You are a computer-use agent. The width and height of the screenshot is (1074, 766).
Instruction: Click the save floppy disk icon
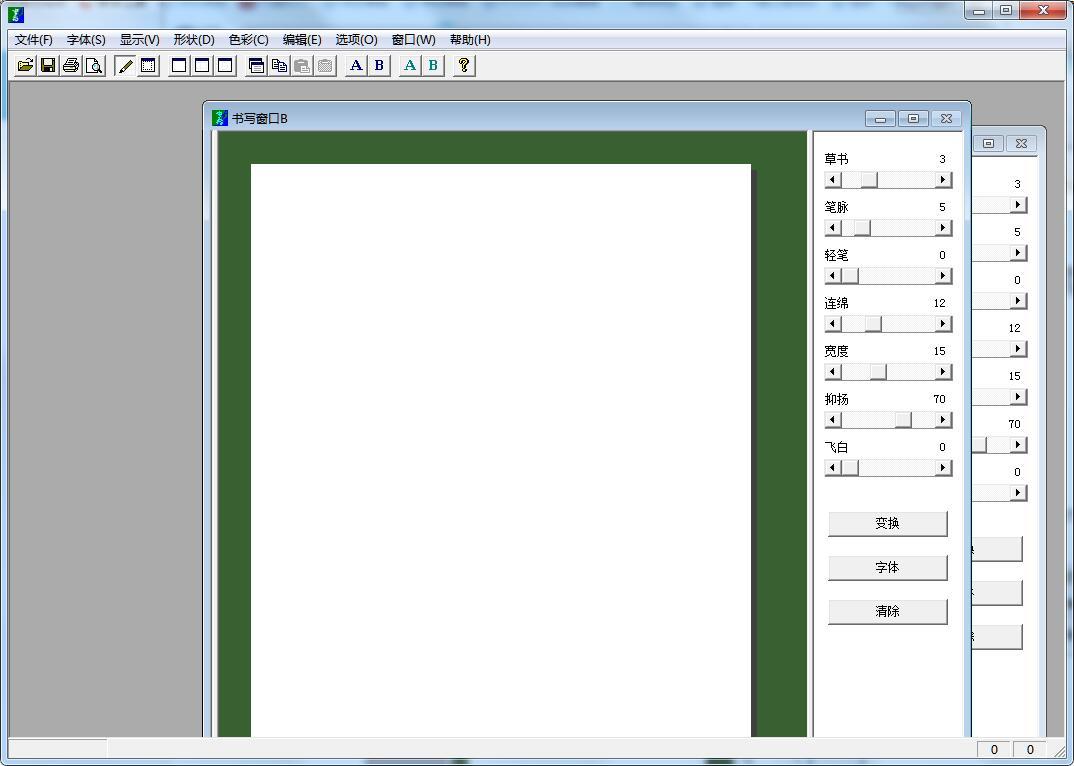(48, 66)
